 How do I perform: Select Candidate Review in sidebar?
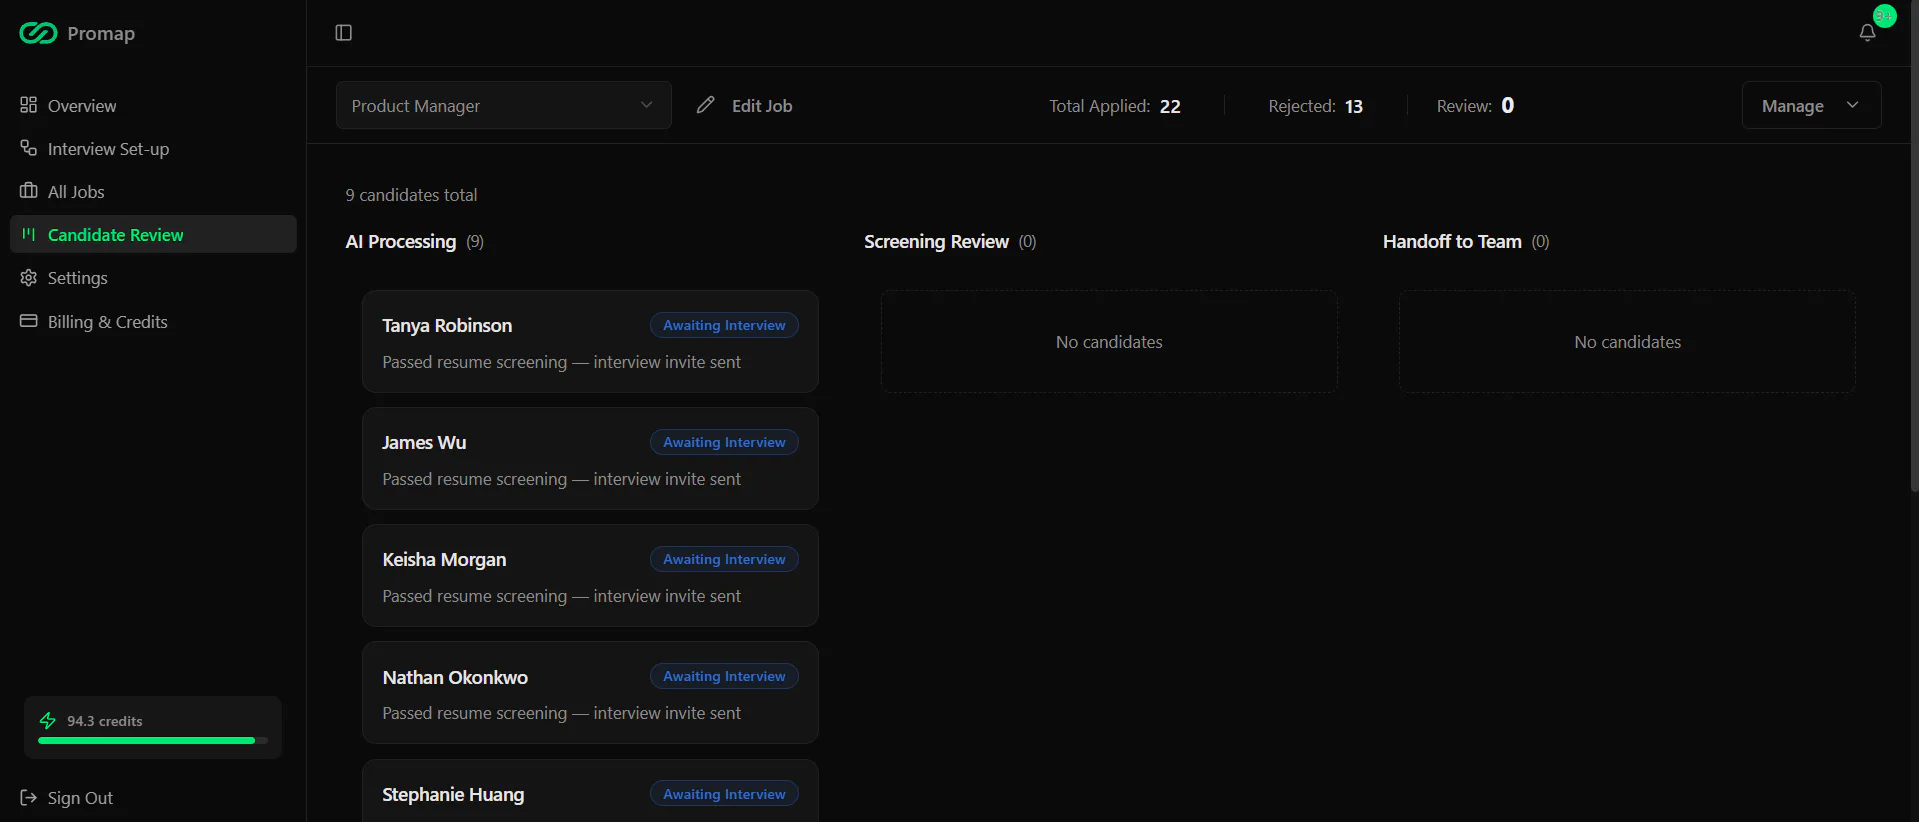(153, 234)
